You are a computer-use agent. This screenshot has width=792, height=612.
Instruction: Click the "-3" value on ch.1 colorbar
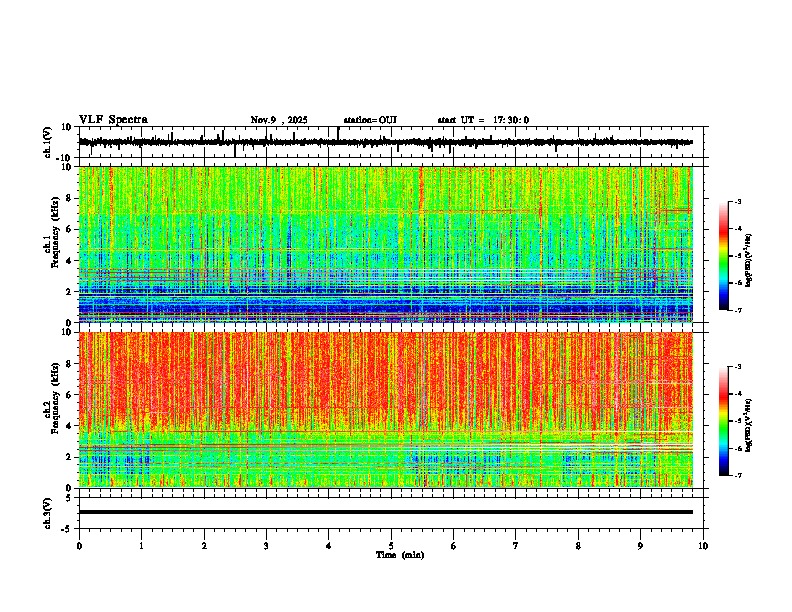point(737,202)
